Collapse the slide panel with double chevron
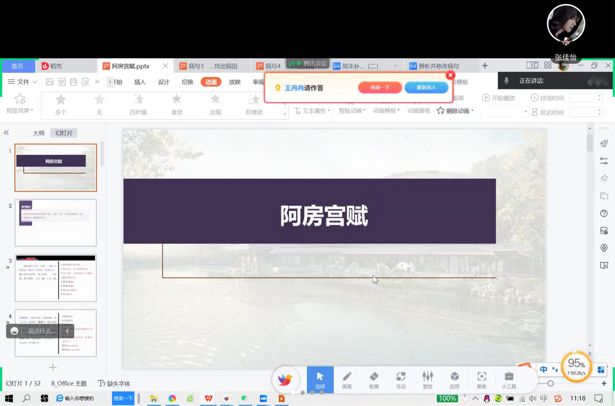The width and height of the screenshot is (615, 406). click(6, 133)
